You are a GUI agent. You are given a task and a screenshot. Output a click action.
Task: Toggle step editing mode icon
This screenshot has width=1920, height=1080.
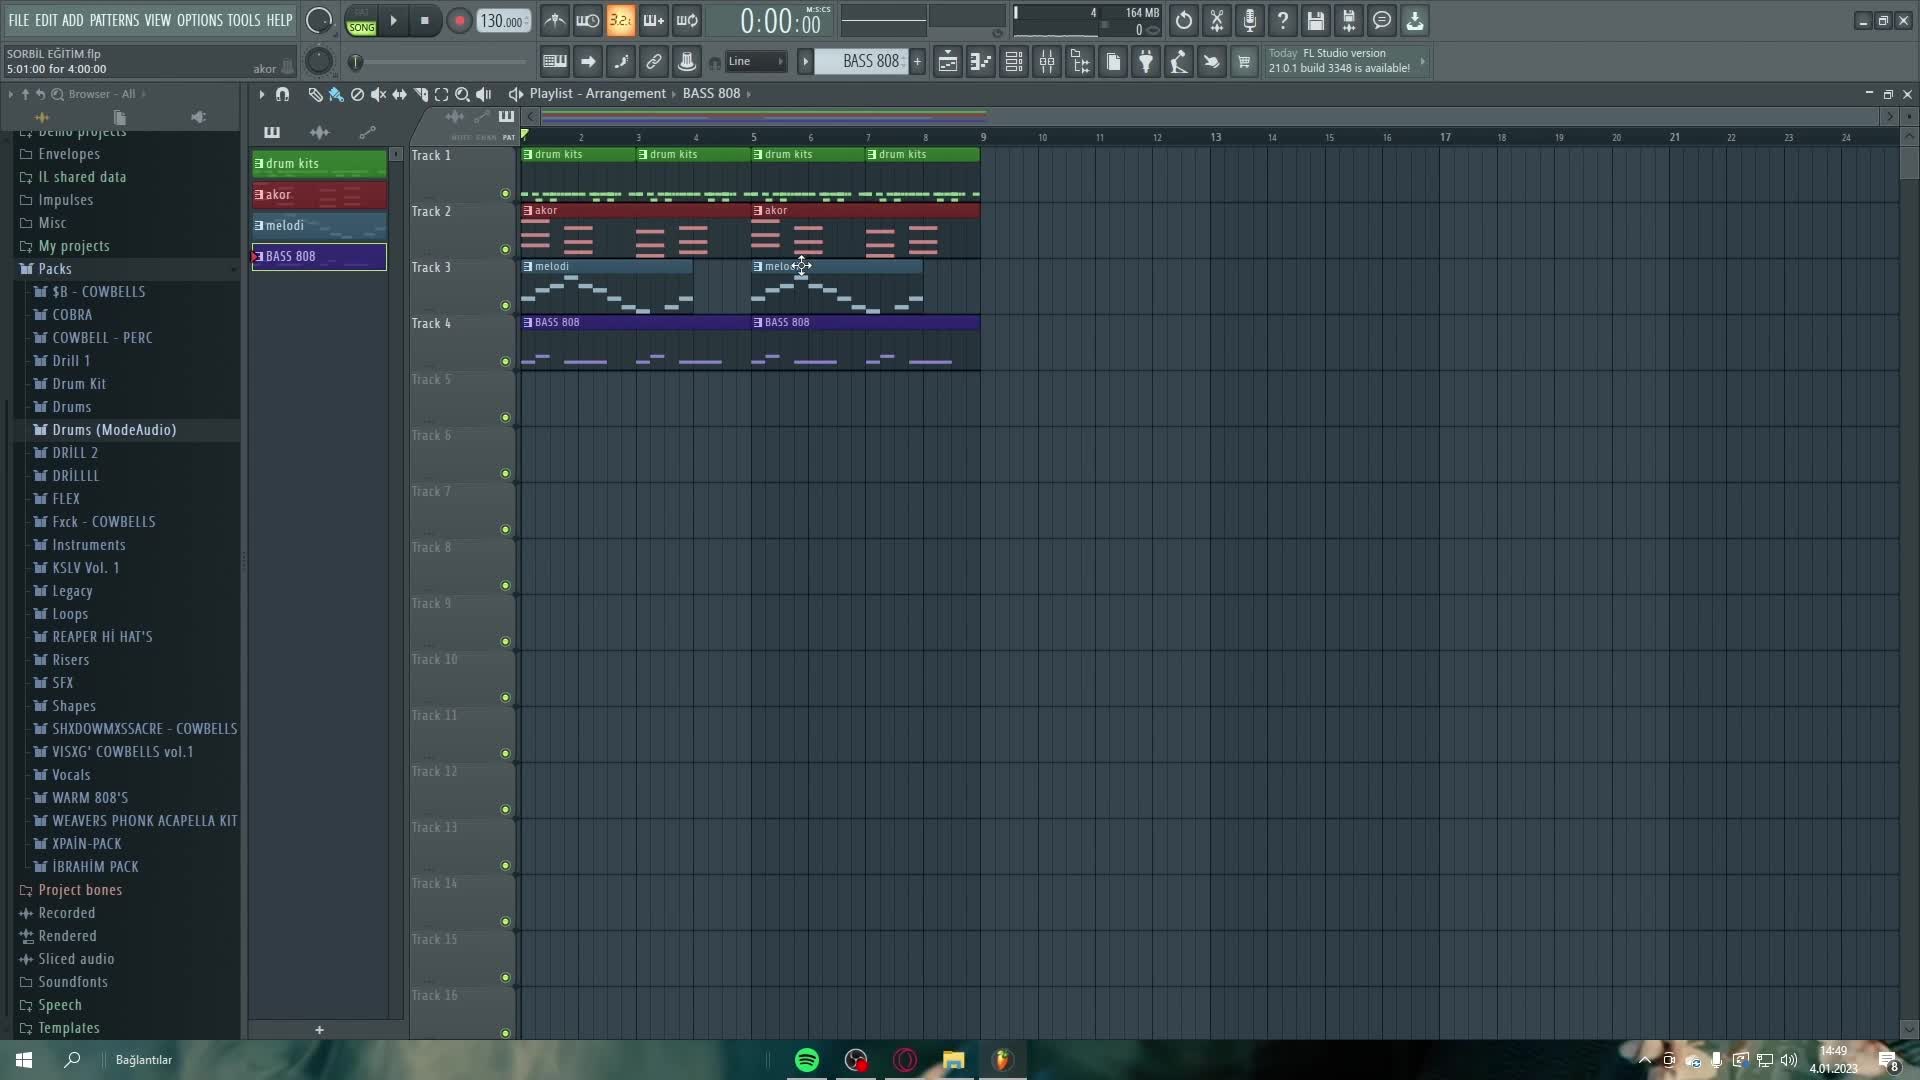coord(621,62)
